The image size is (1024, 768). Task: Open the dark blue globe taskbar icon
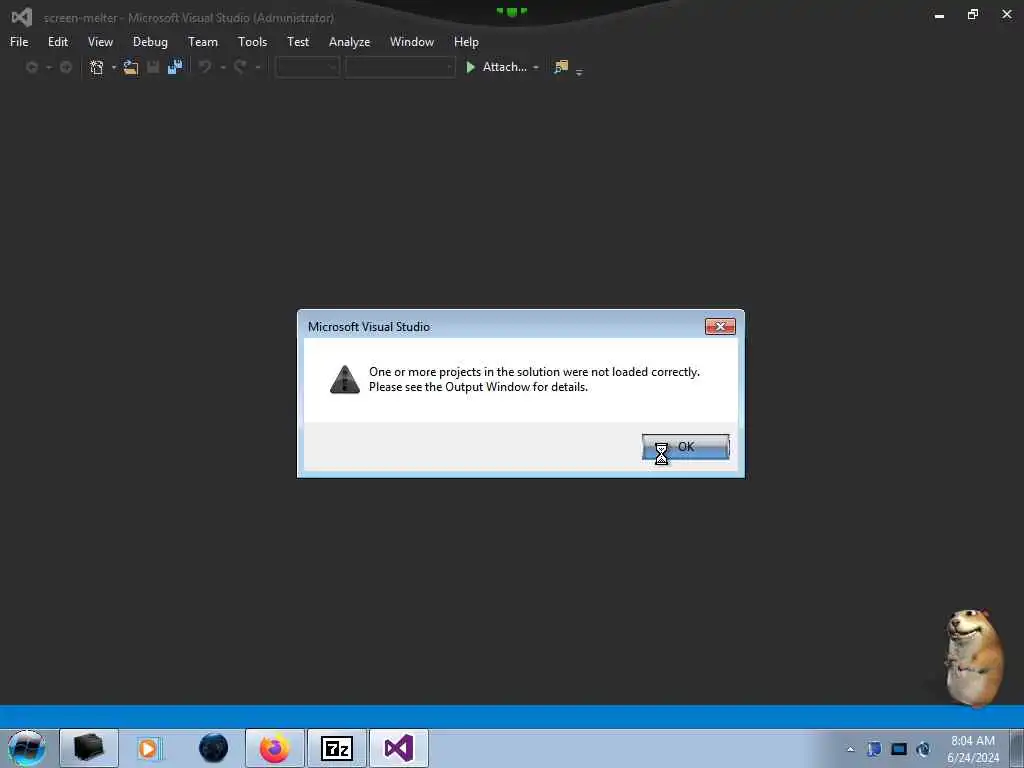tap(214, 748)
